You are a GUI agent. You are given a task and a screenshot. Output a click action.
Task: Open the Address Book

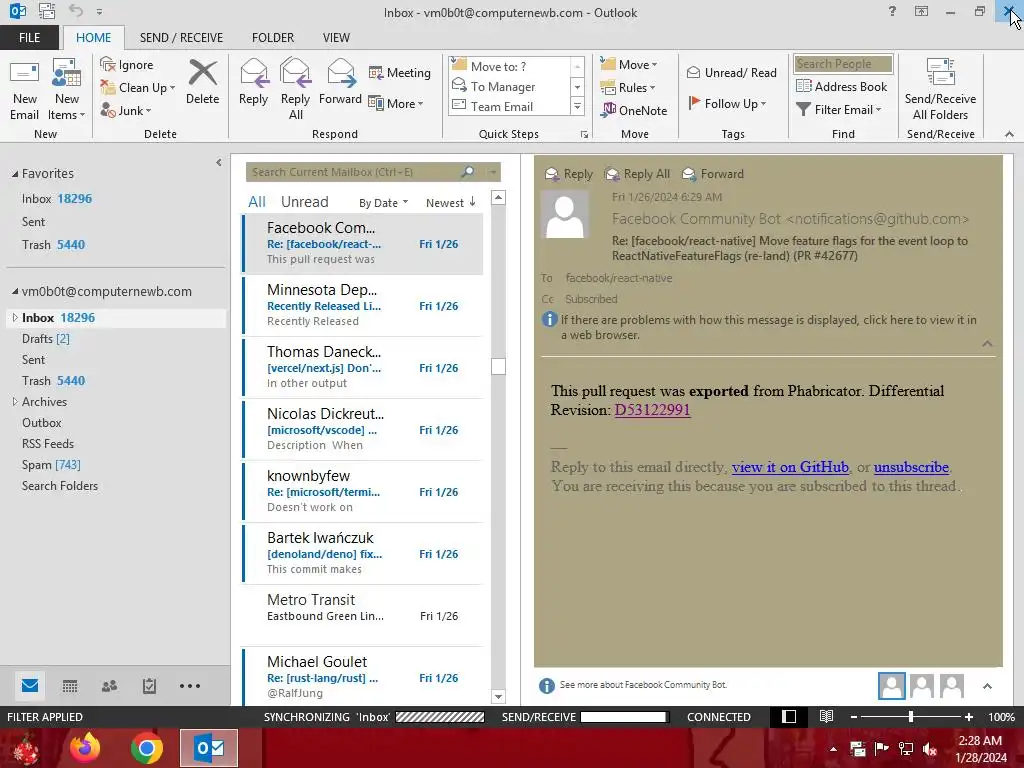tap(841, 86)
